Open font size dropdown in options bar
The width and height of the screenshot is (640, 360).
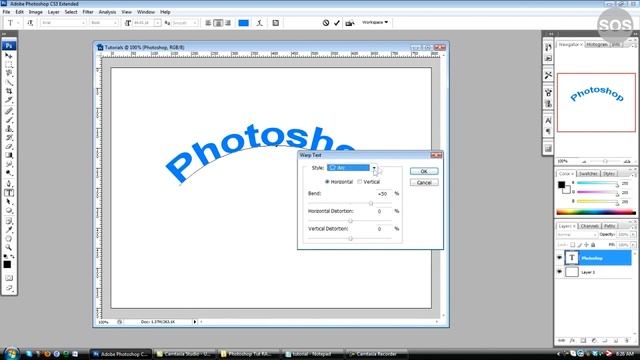[x=158, y=23]
